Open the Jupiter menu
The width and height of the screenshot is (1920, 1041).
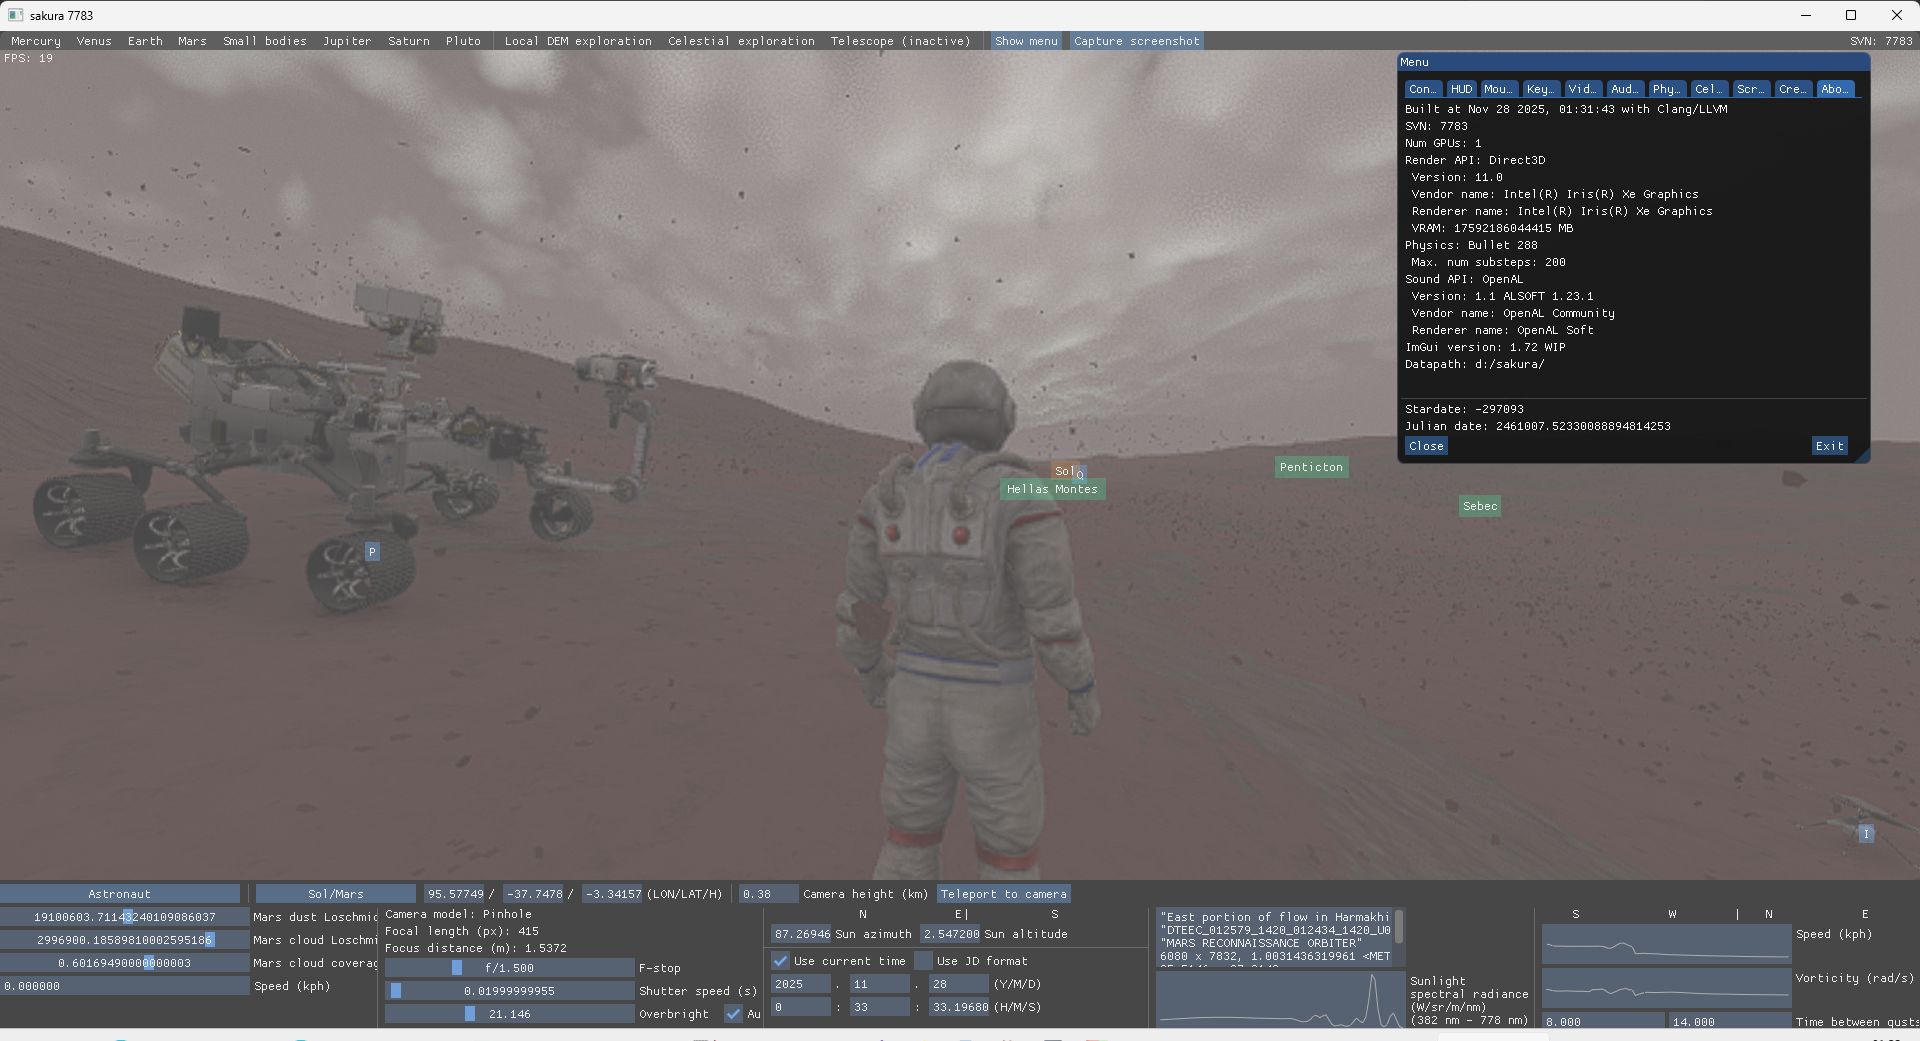pyautogui.click(x=347, y=41)
